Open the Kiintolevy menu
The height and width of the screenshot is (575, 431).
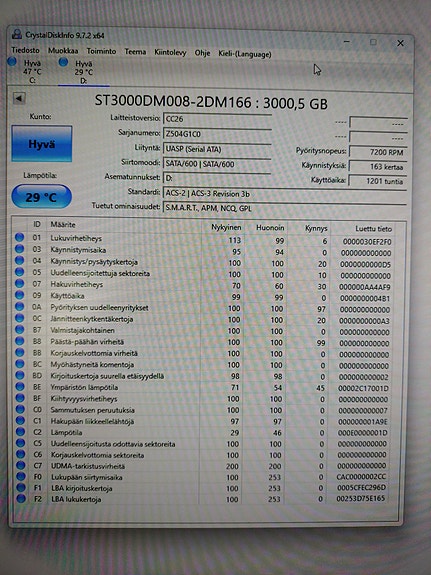[170, 52]
